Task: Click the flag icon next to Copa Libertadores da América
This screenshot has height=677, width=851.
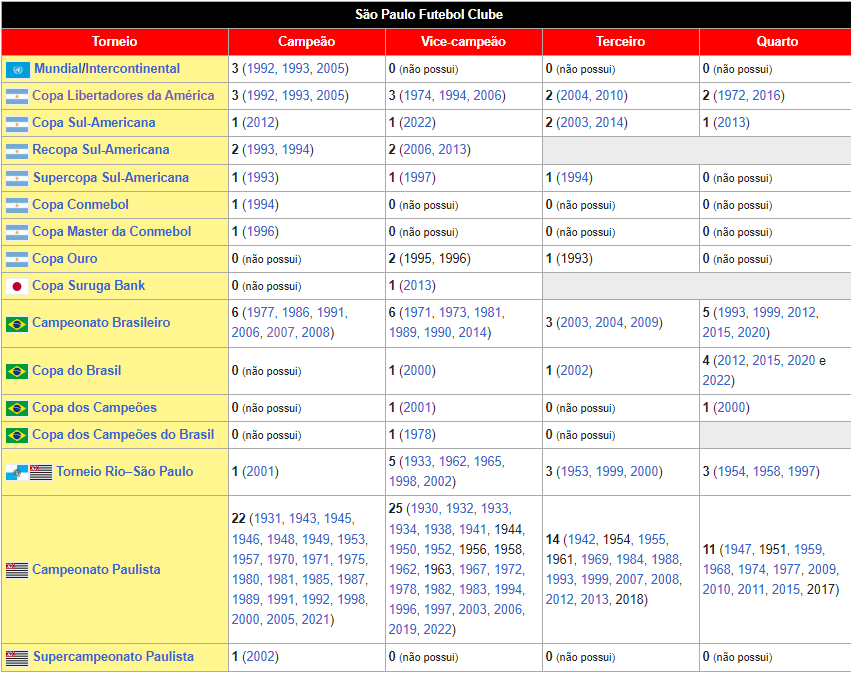Action: pyautogui.click(x=16, y=97)
